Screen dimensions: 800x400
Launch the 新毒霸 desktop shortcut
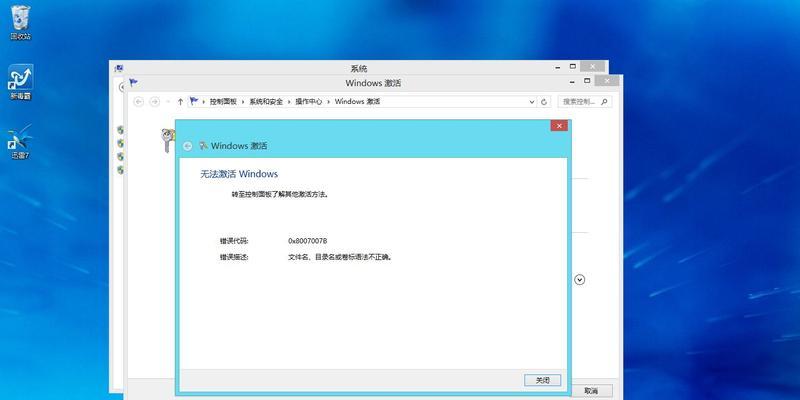(20, 82)
